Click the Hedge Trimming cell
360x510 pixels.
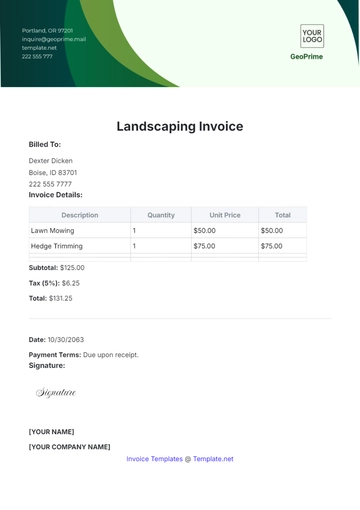pos(80,246)
